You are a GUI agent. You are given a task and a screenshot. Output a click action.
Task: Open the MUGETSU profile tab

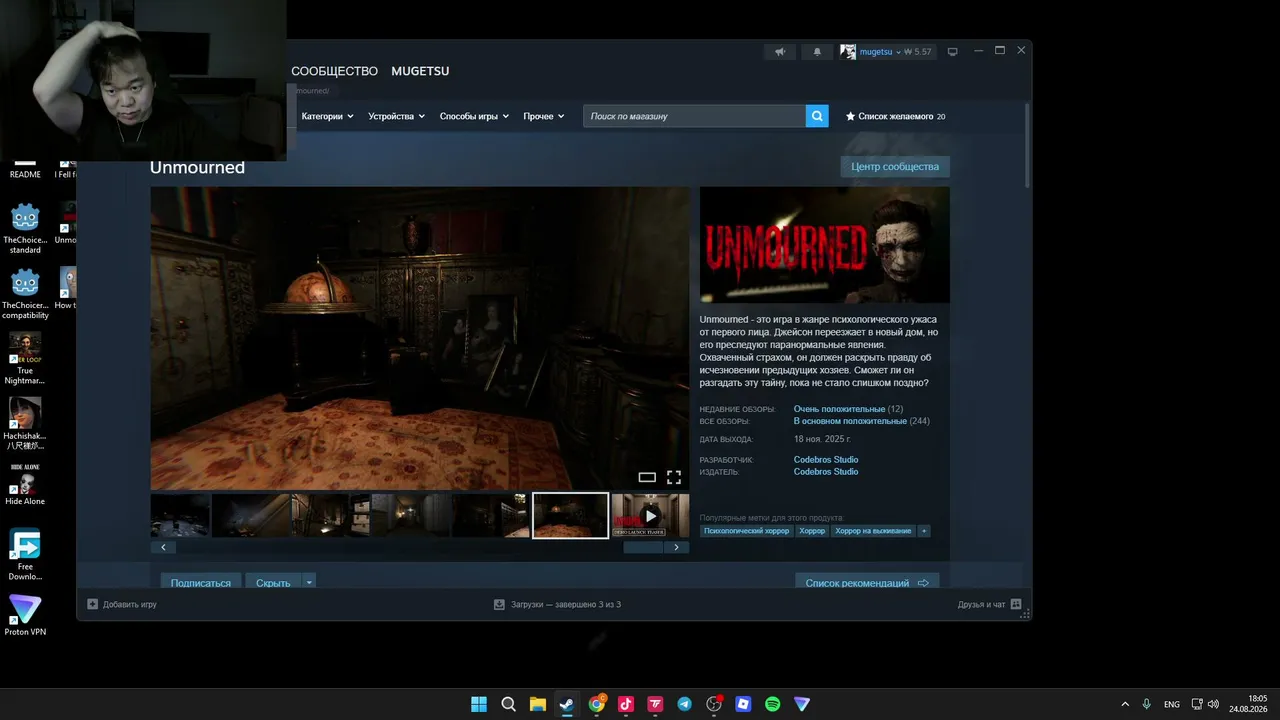point(420,71)
